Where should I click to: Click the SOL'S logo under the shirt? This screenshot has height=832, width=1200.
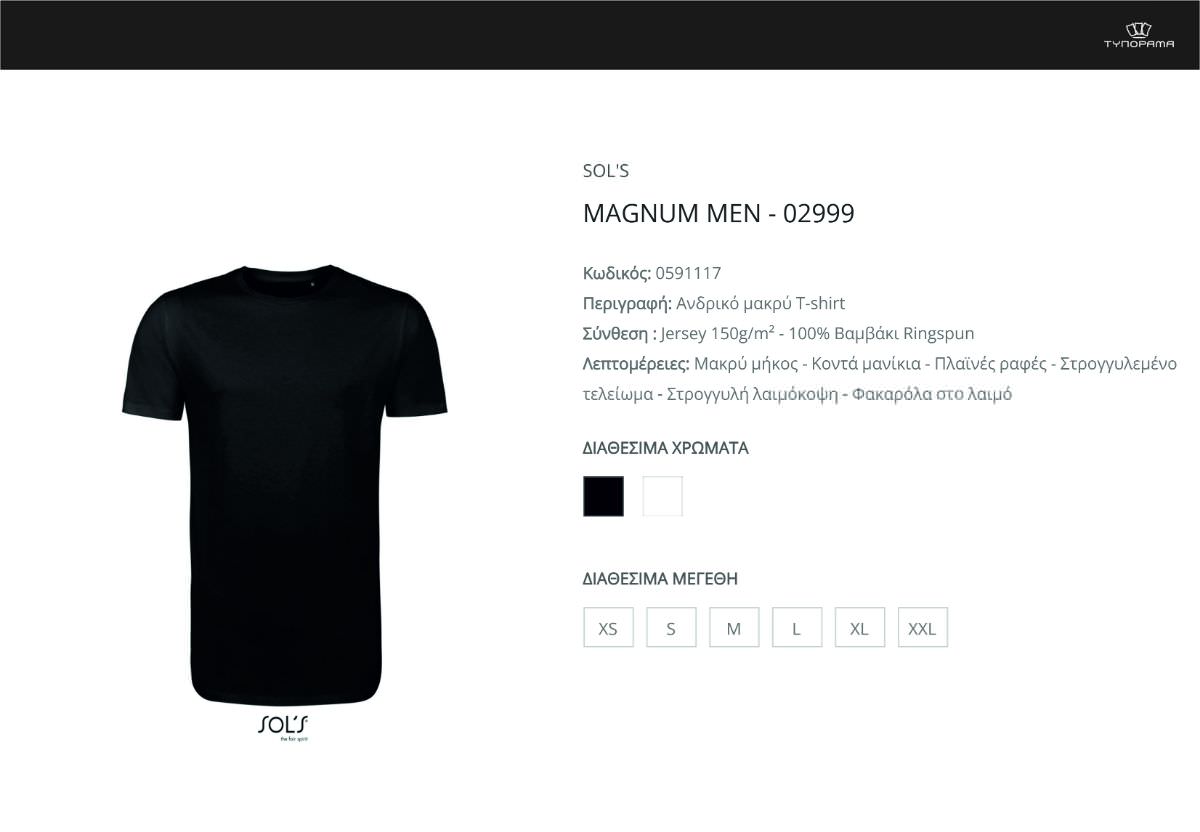point(285,727)
